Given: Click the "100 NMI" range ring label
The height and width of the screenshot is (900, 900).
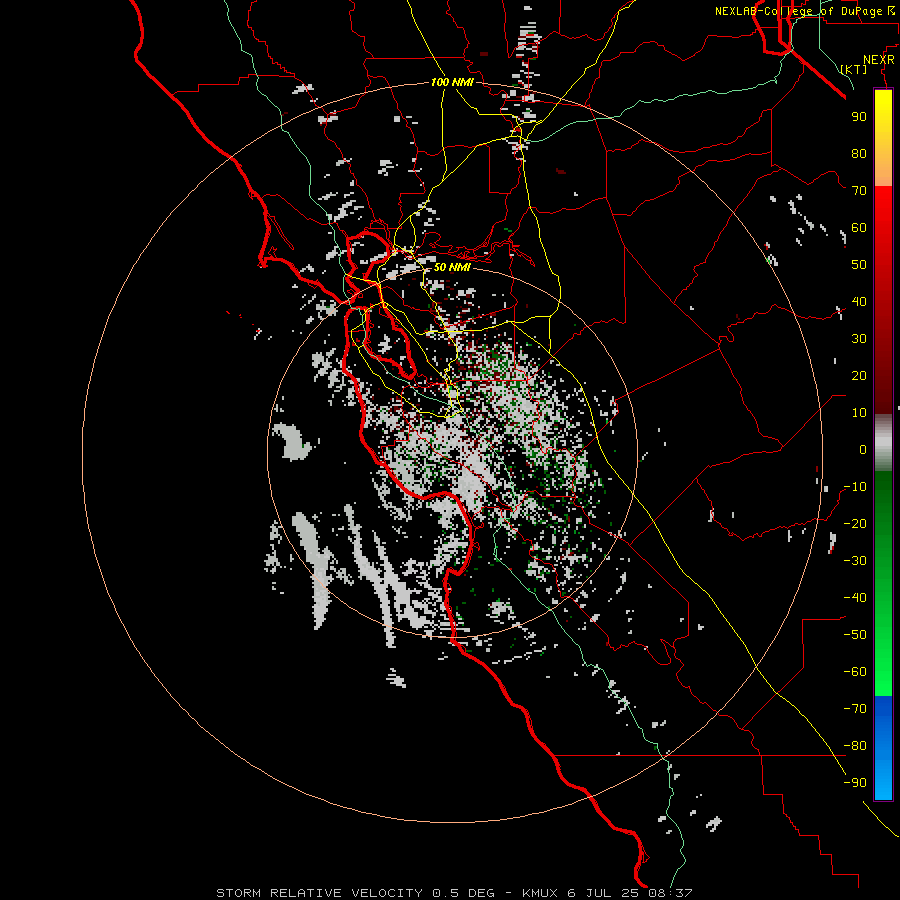Looking at the screenshot, I should pos(452,82).
